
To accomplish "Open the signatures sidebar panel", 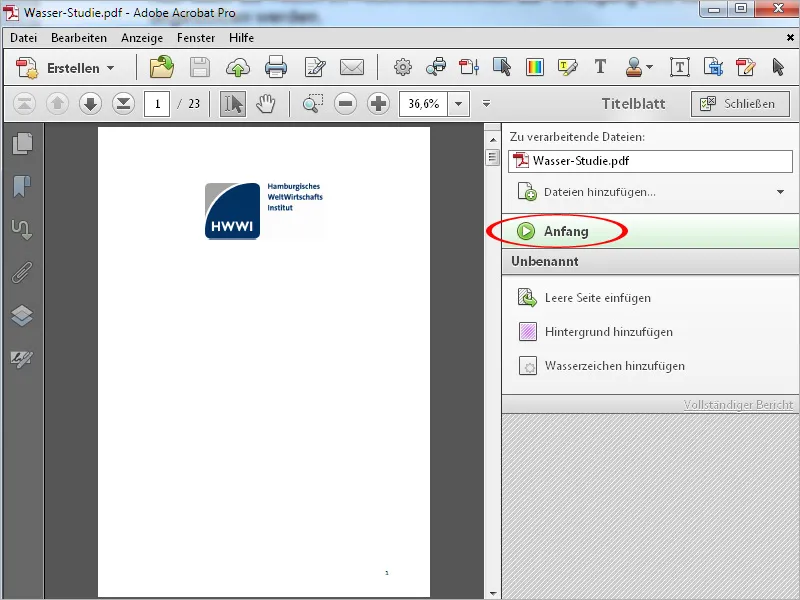I will click(22, 359).
